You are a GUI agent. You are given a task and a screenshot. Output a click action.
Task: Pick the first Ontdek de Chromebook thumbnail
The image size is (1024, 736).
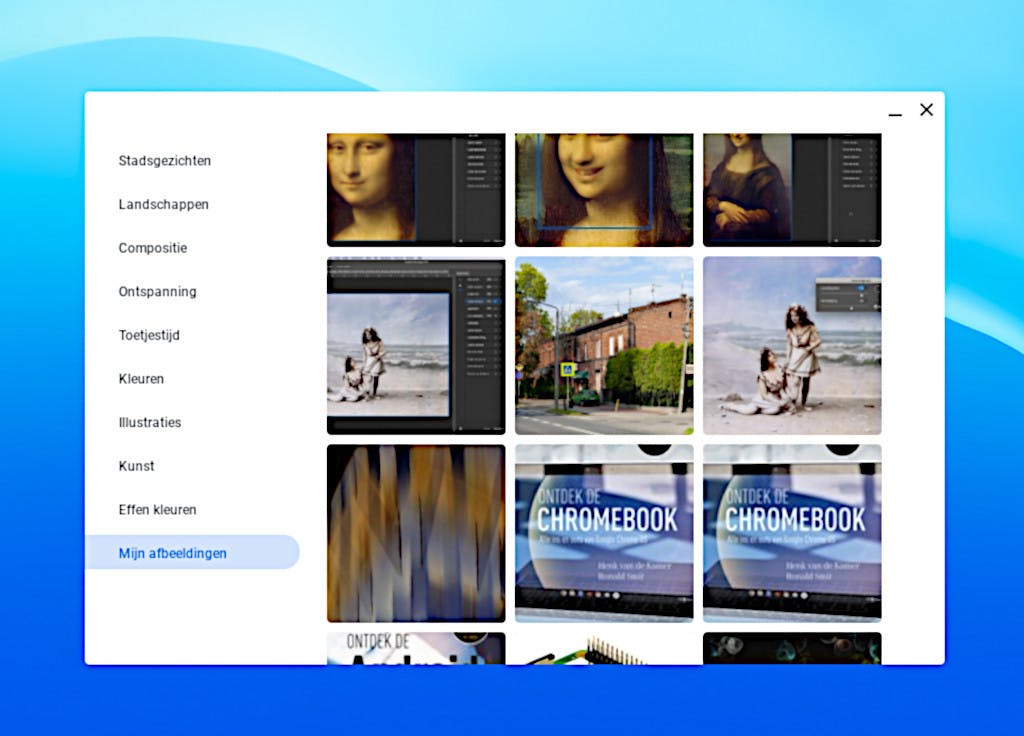604,534
